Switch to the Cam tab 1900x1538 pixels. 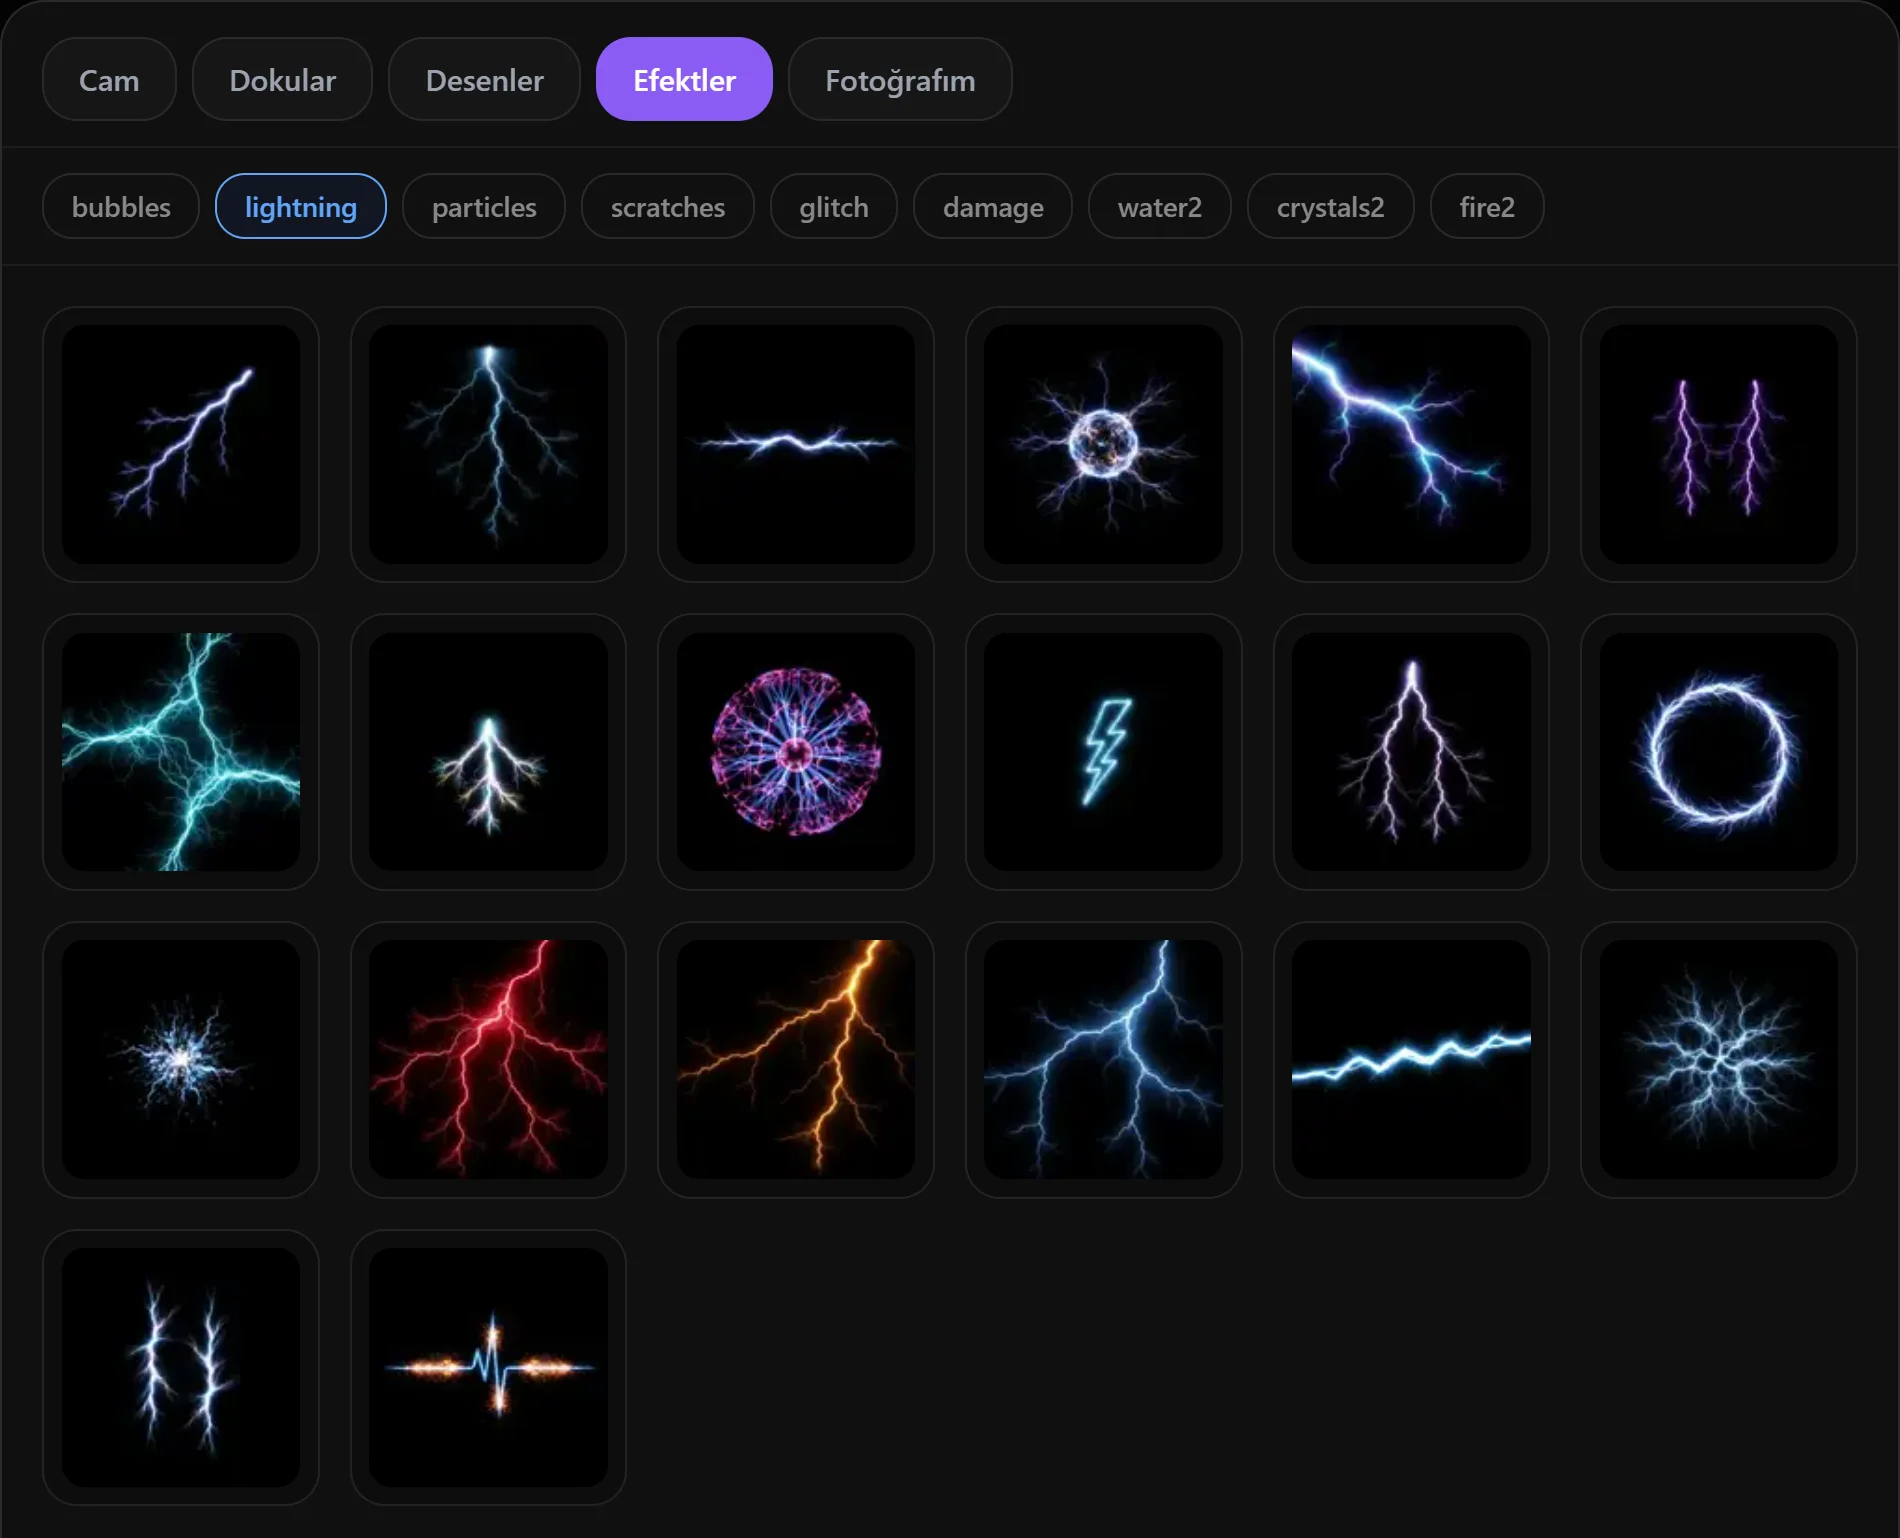tap(109, 79)
